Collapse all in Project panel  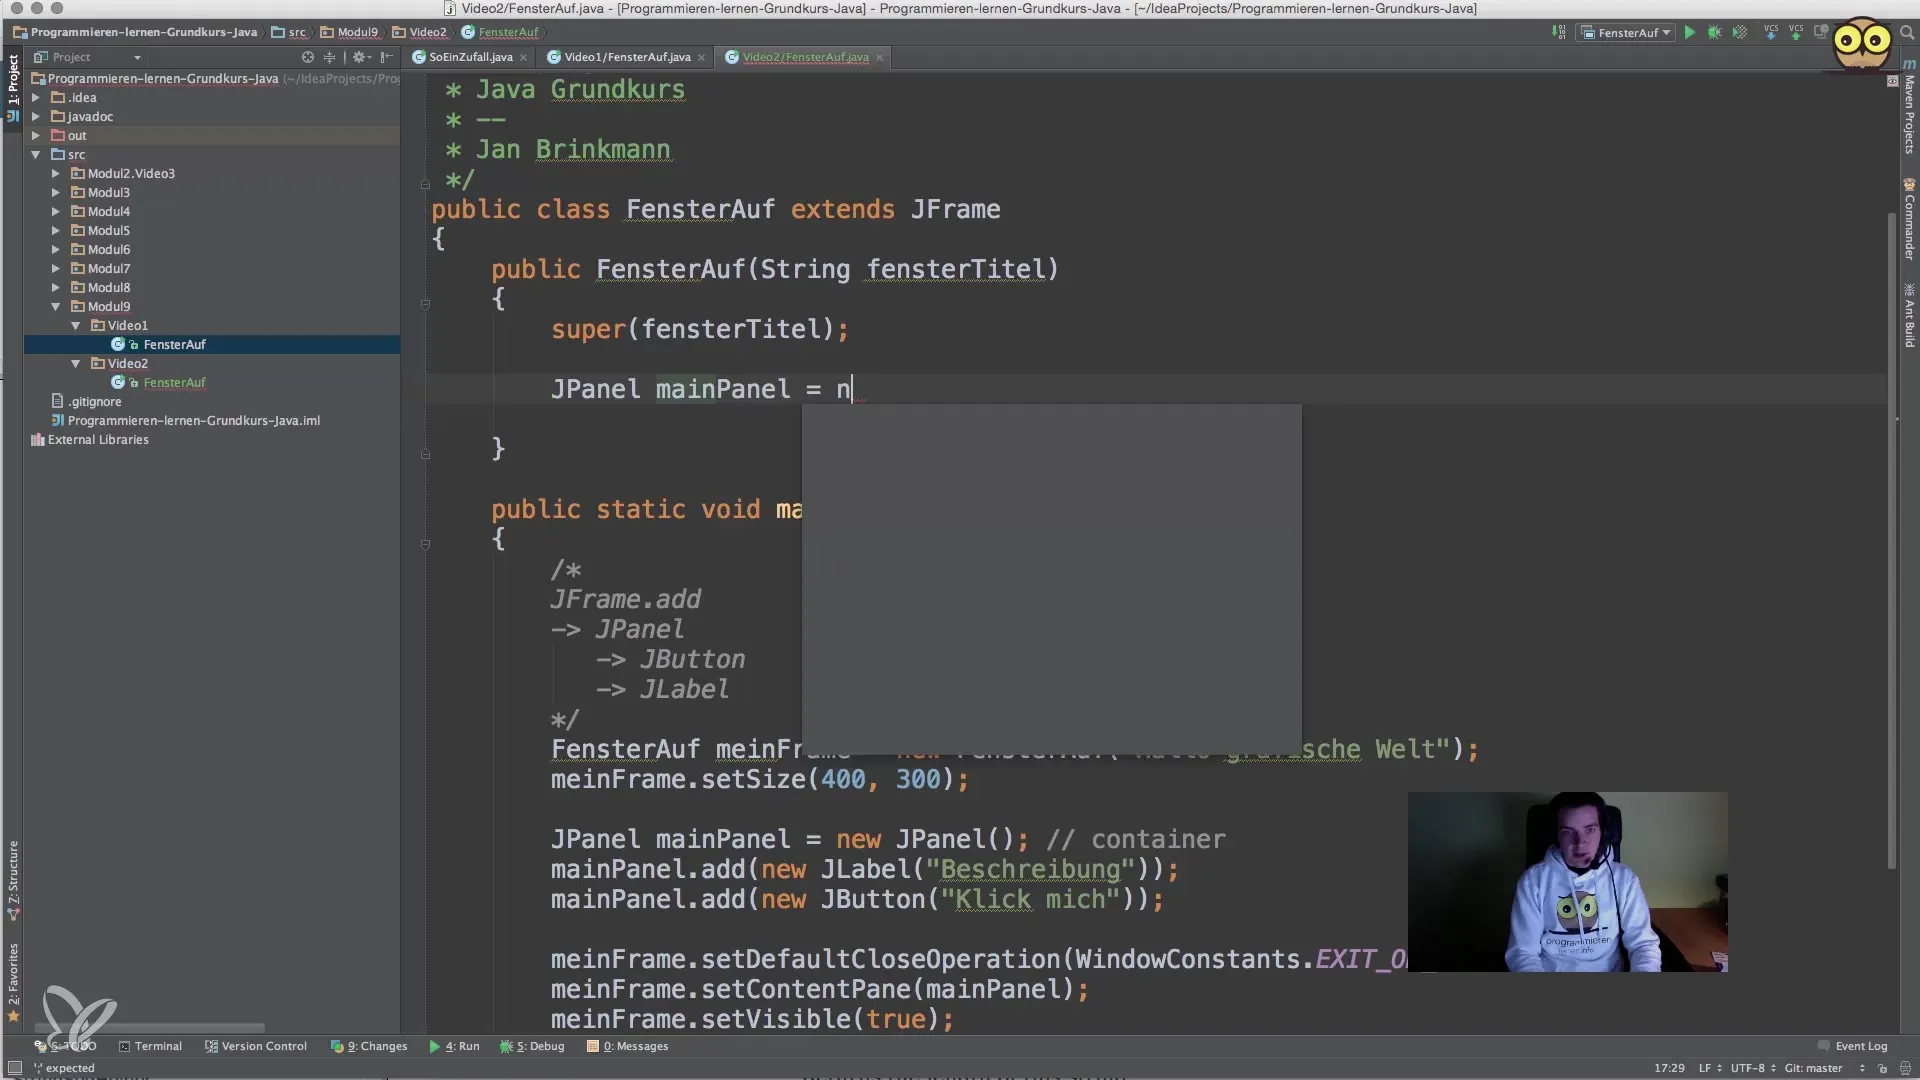pos(329,57)
